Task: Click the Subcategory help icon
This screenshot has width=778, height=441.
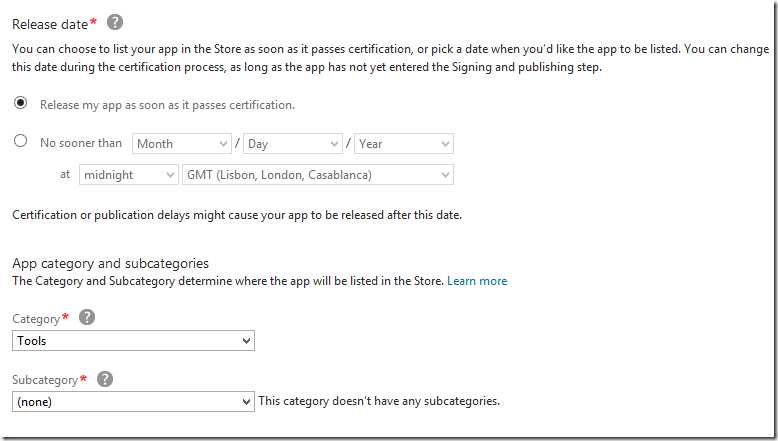Action: tap(105, 379)
